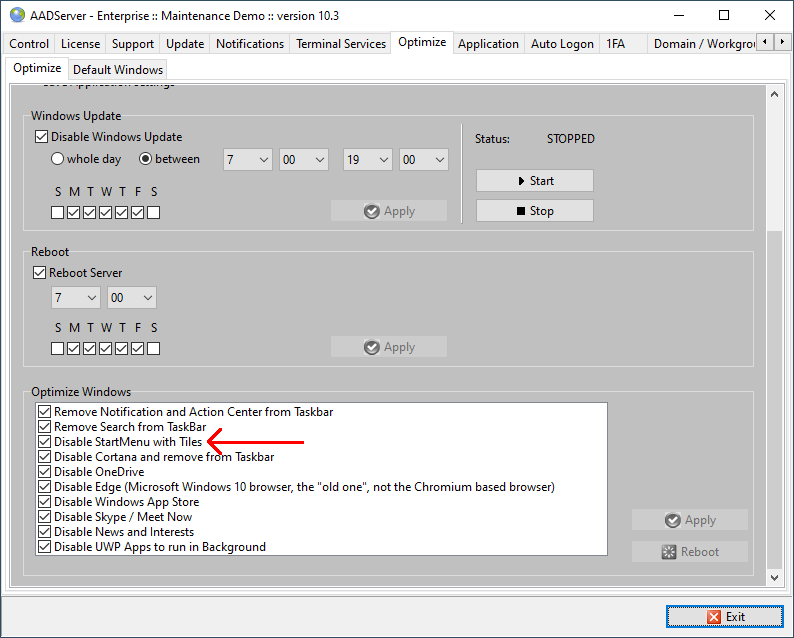The width and height of the screenshot is (794, 638).
Task: Click the vertical scrollbar down arrow
Action: click(x=775, y=577)
